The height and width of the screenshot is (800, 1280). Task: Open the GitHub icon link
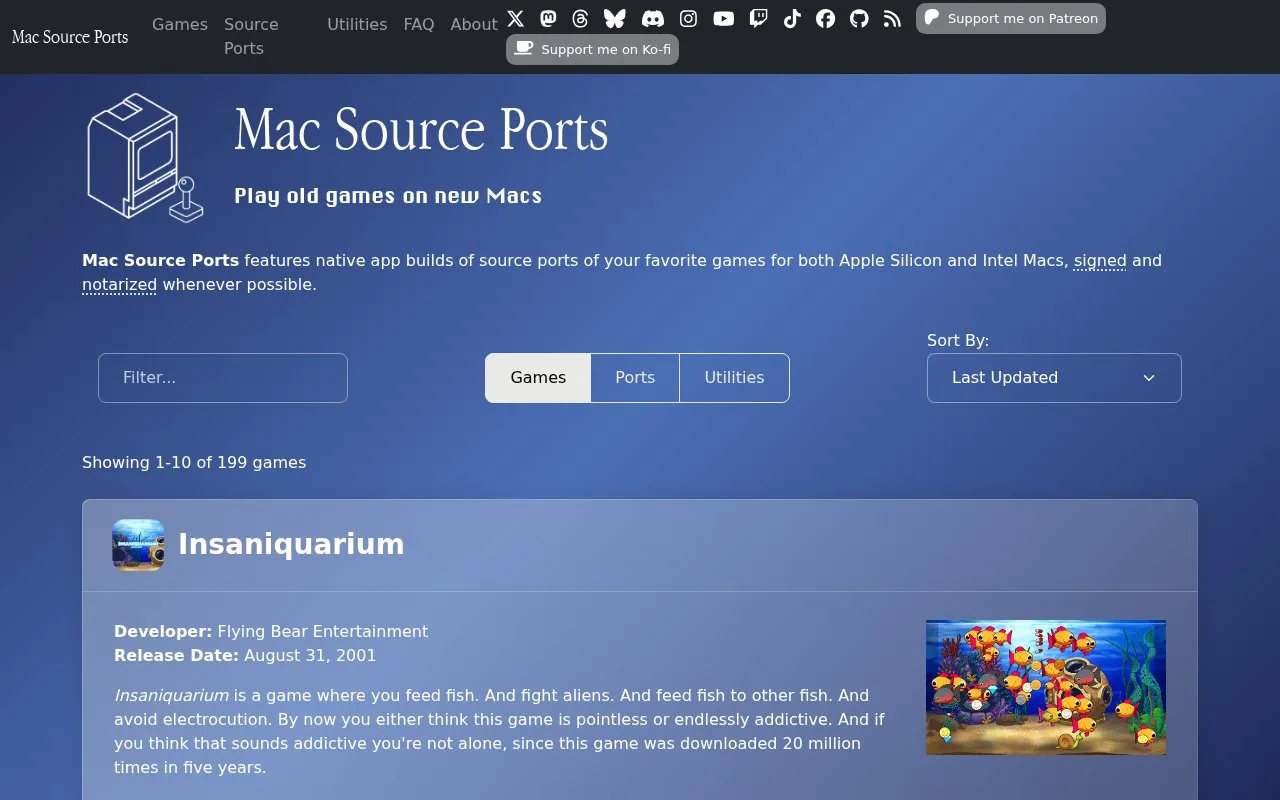[x=859, y=18]
